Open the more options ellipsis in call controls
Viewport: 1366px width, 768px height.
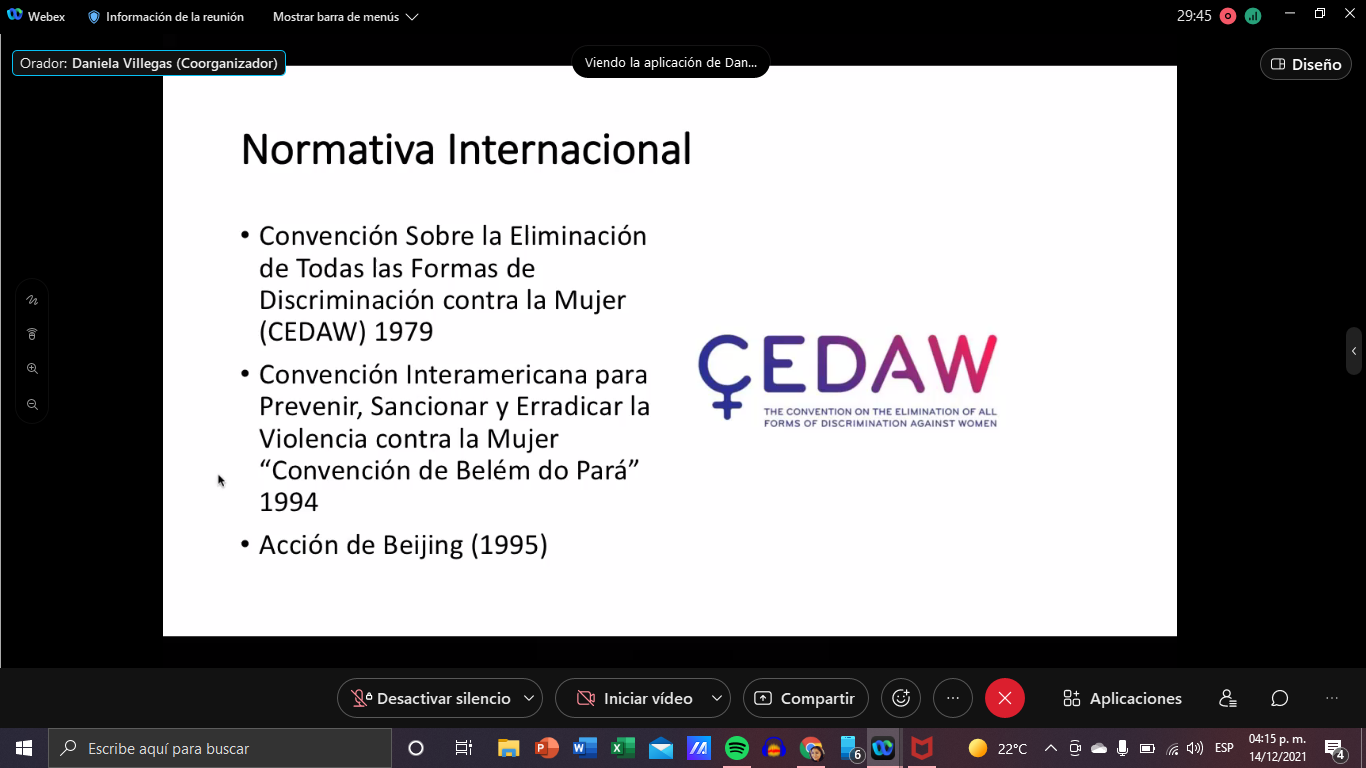953,699
